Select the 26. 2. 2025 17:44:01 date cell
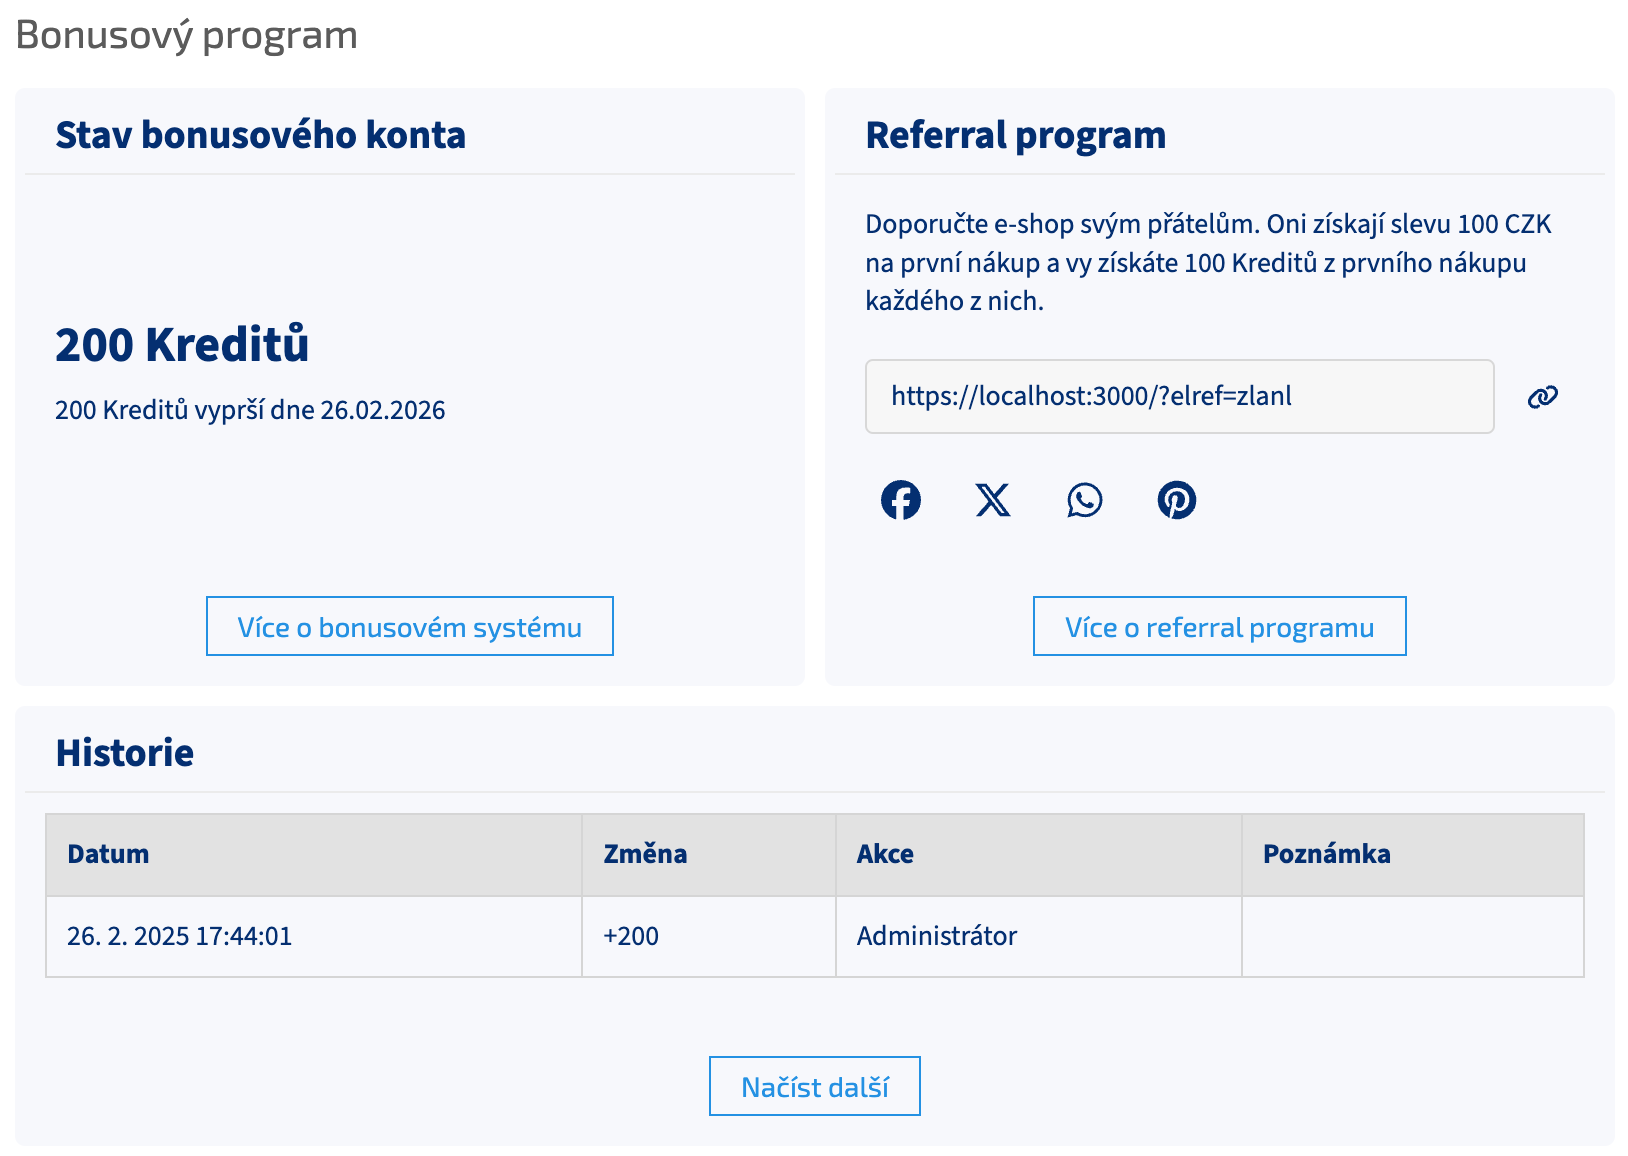Image resolution: width=1628 pixels, height=1156 pixels. pyautogui.click(x=180, y=936)
